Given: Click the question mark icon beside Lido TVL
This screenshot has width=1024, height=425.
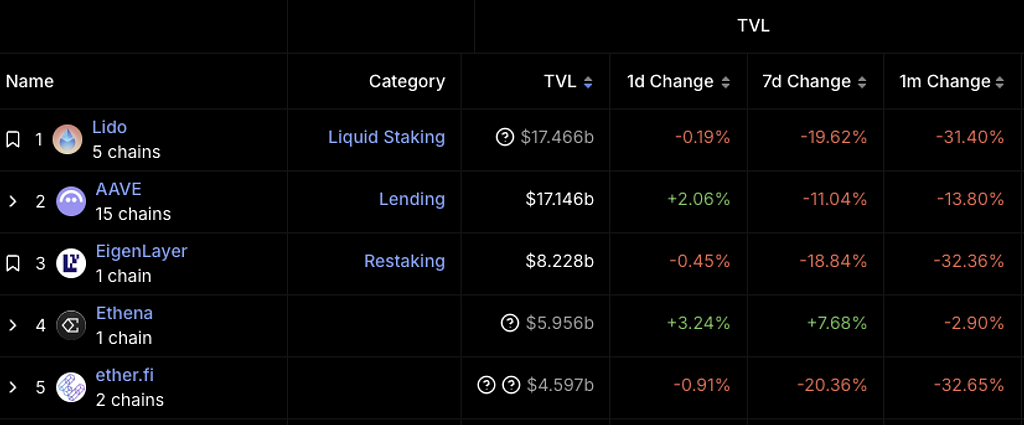Looking at the screenshot, I should [x=505, y=137].
